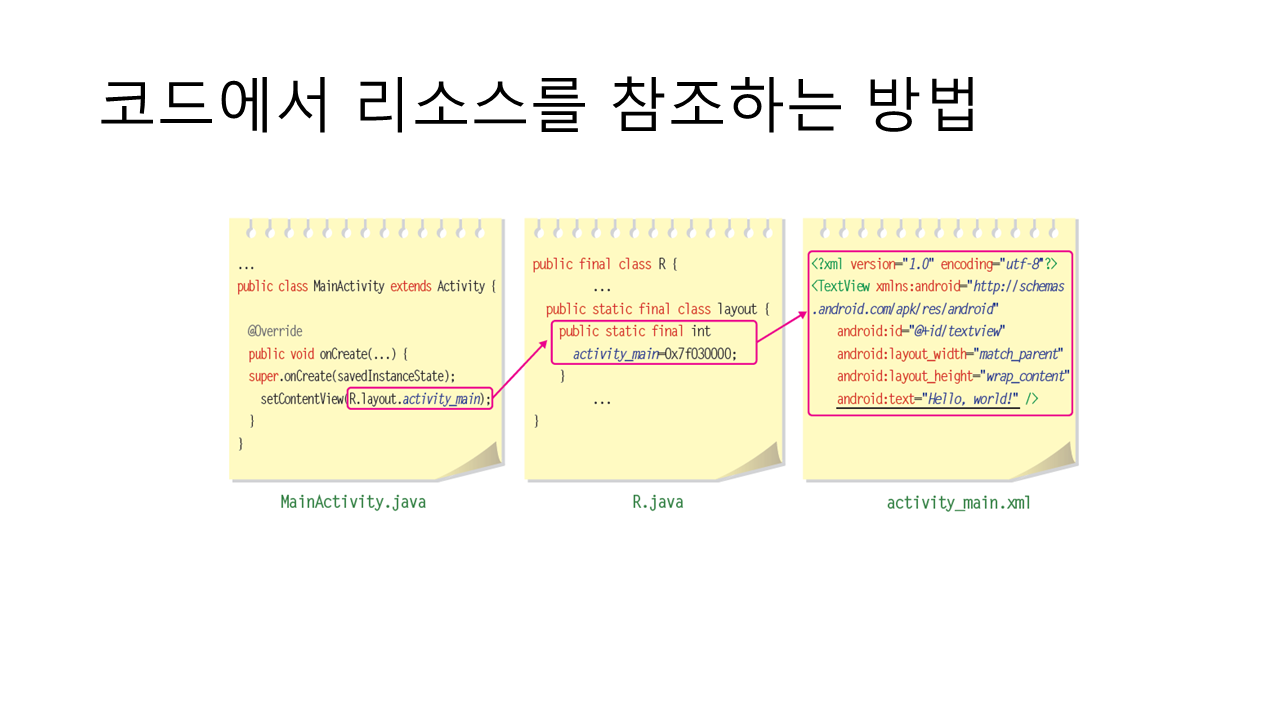Click the highlighted R.layout.activity_main box

click(420, 400)
